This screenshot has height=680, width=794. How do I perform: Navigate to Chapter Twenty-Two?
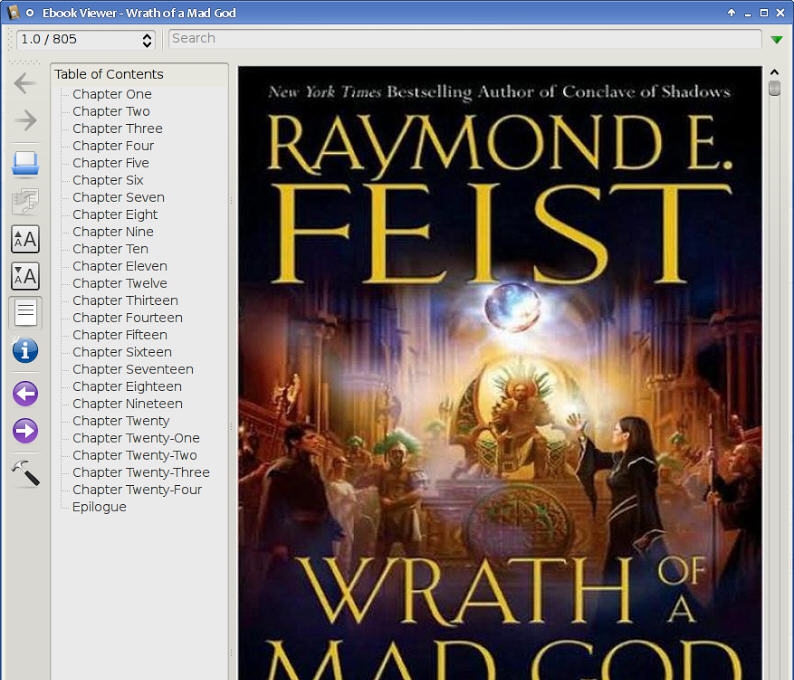(x=134, y=456)
